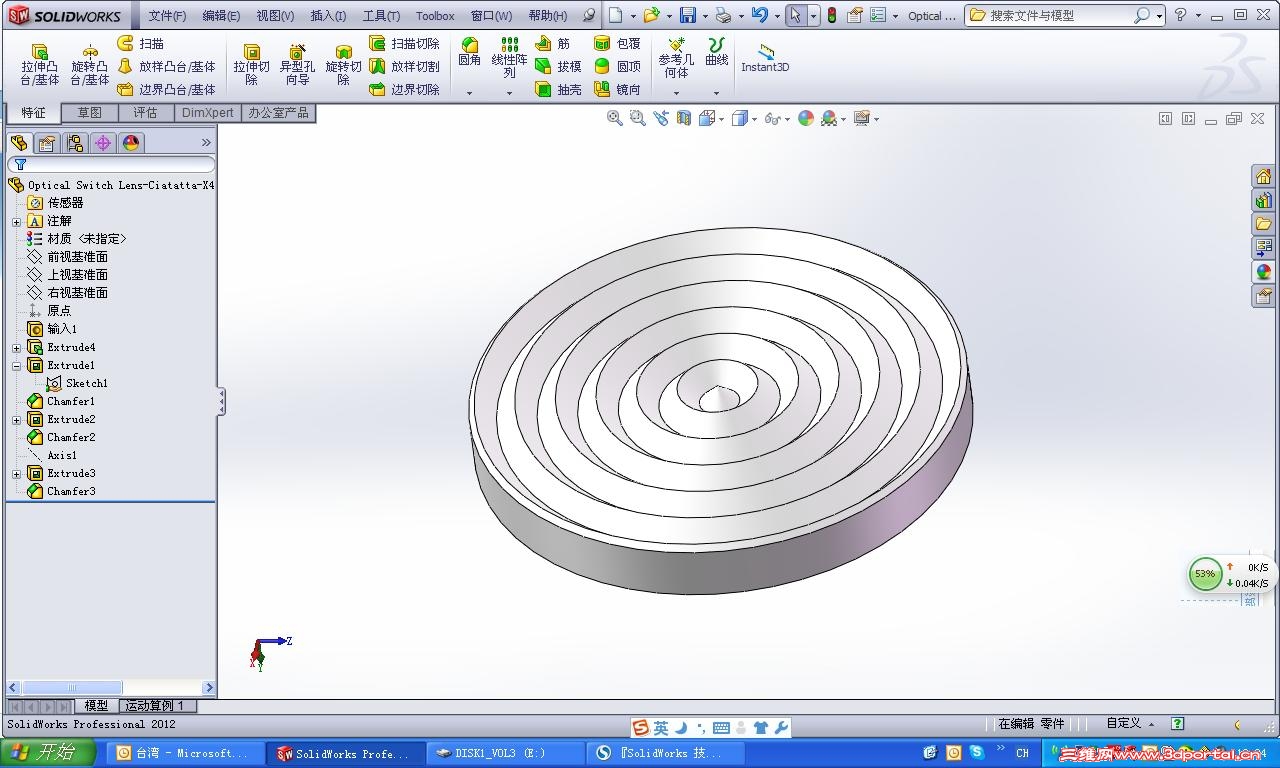Viewport: 1280px width, 768px height.
Task: Toggle Instant3D mode
Action: [765, 58]
